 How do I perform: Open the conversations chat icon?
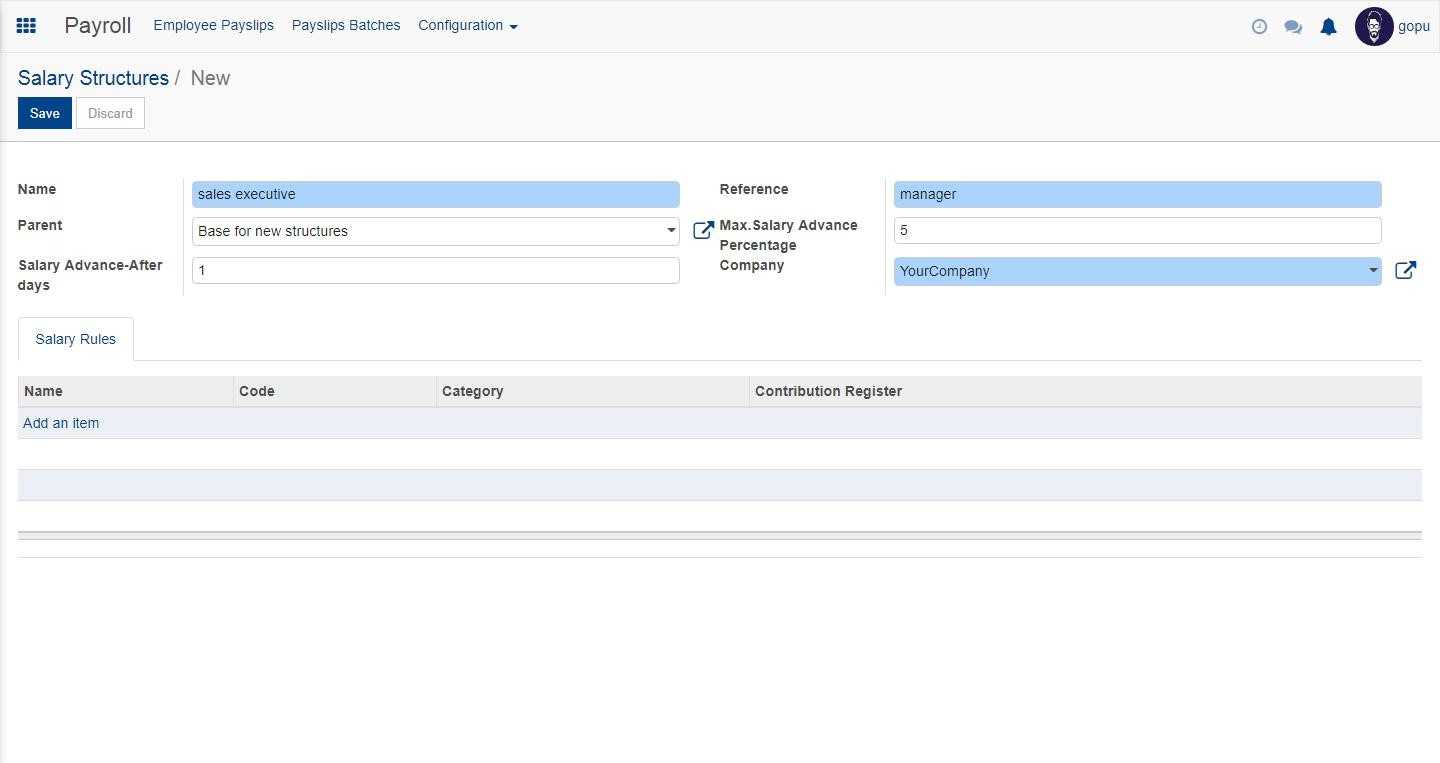coord(1293,27)
